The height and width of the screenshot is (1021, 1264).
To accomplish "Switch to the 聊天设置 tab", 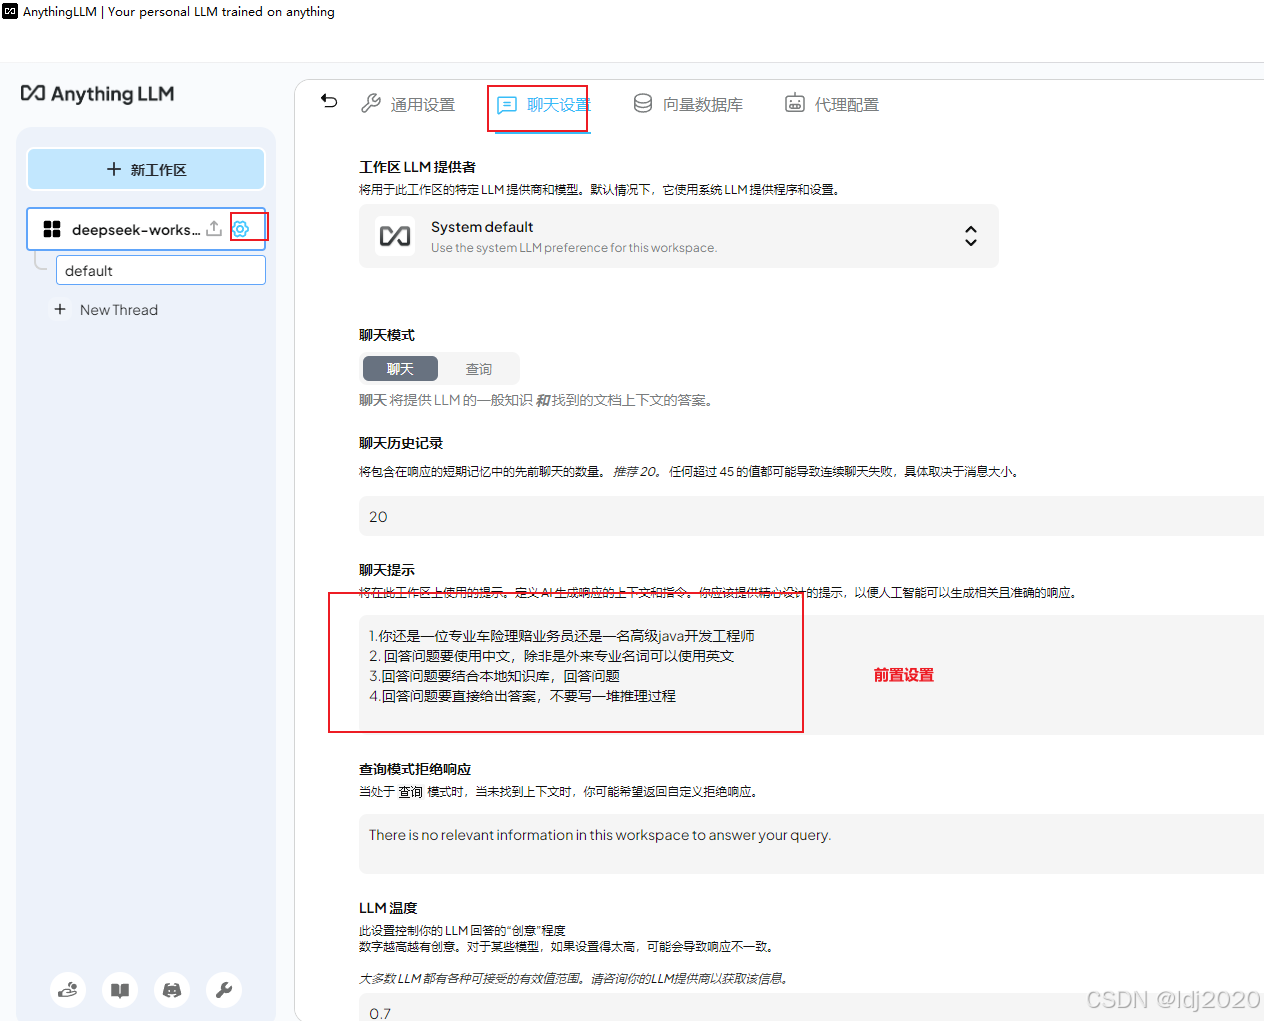I will [x=544, y=105].
